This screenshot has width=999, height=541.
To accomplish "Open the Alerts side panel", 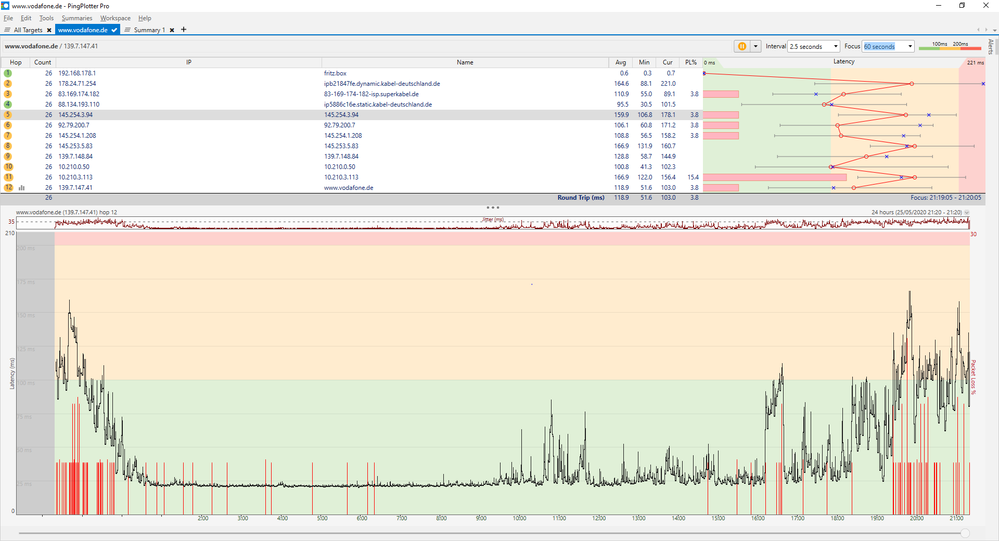I will (x=990, y=47).
